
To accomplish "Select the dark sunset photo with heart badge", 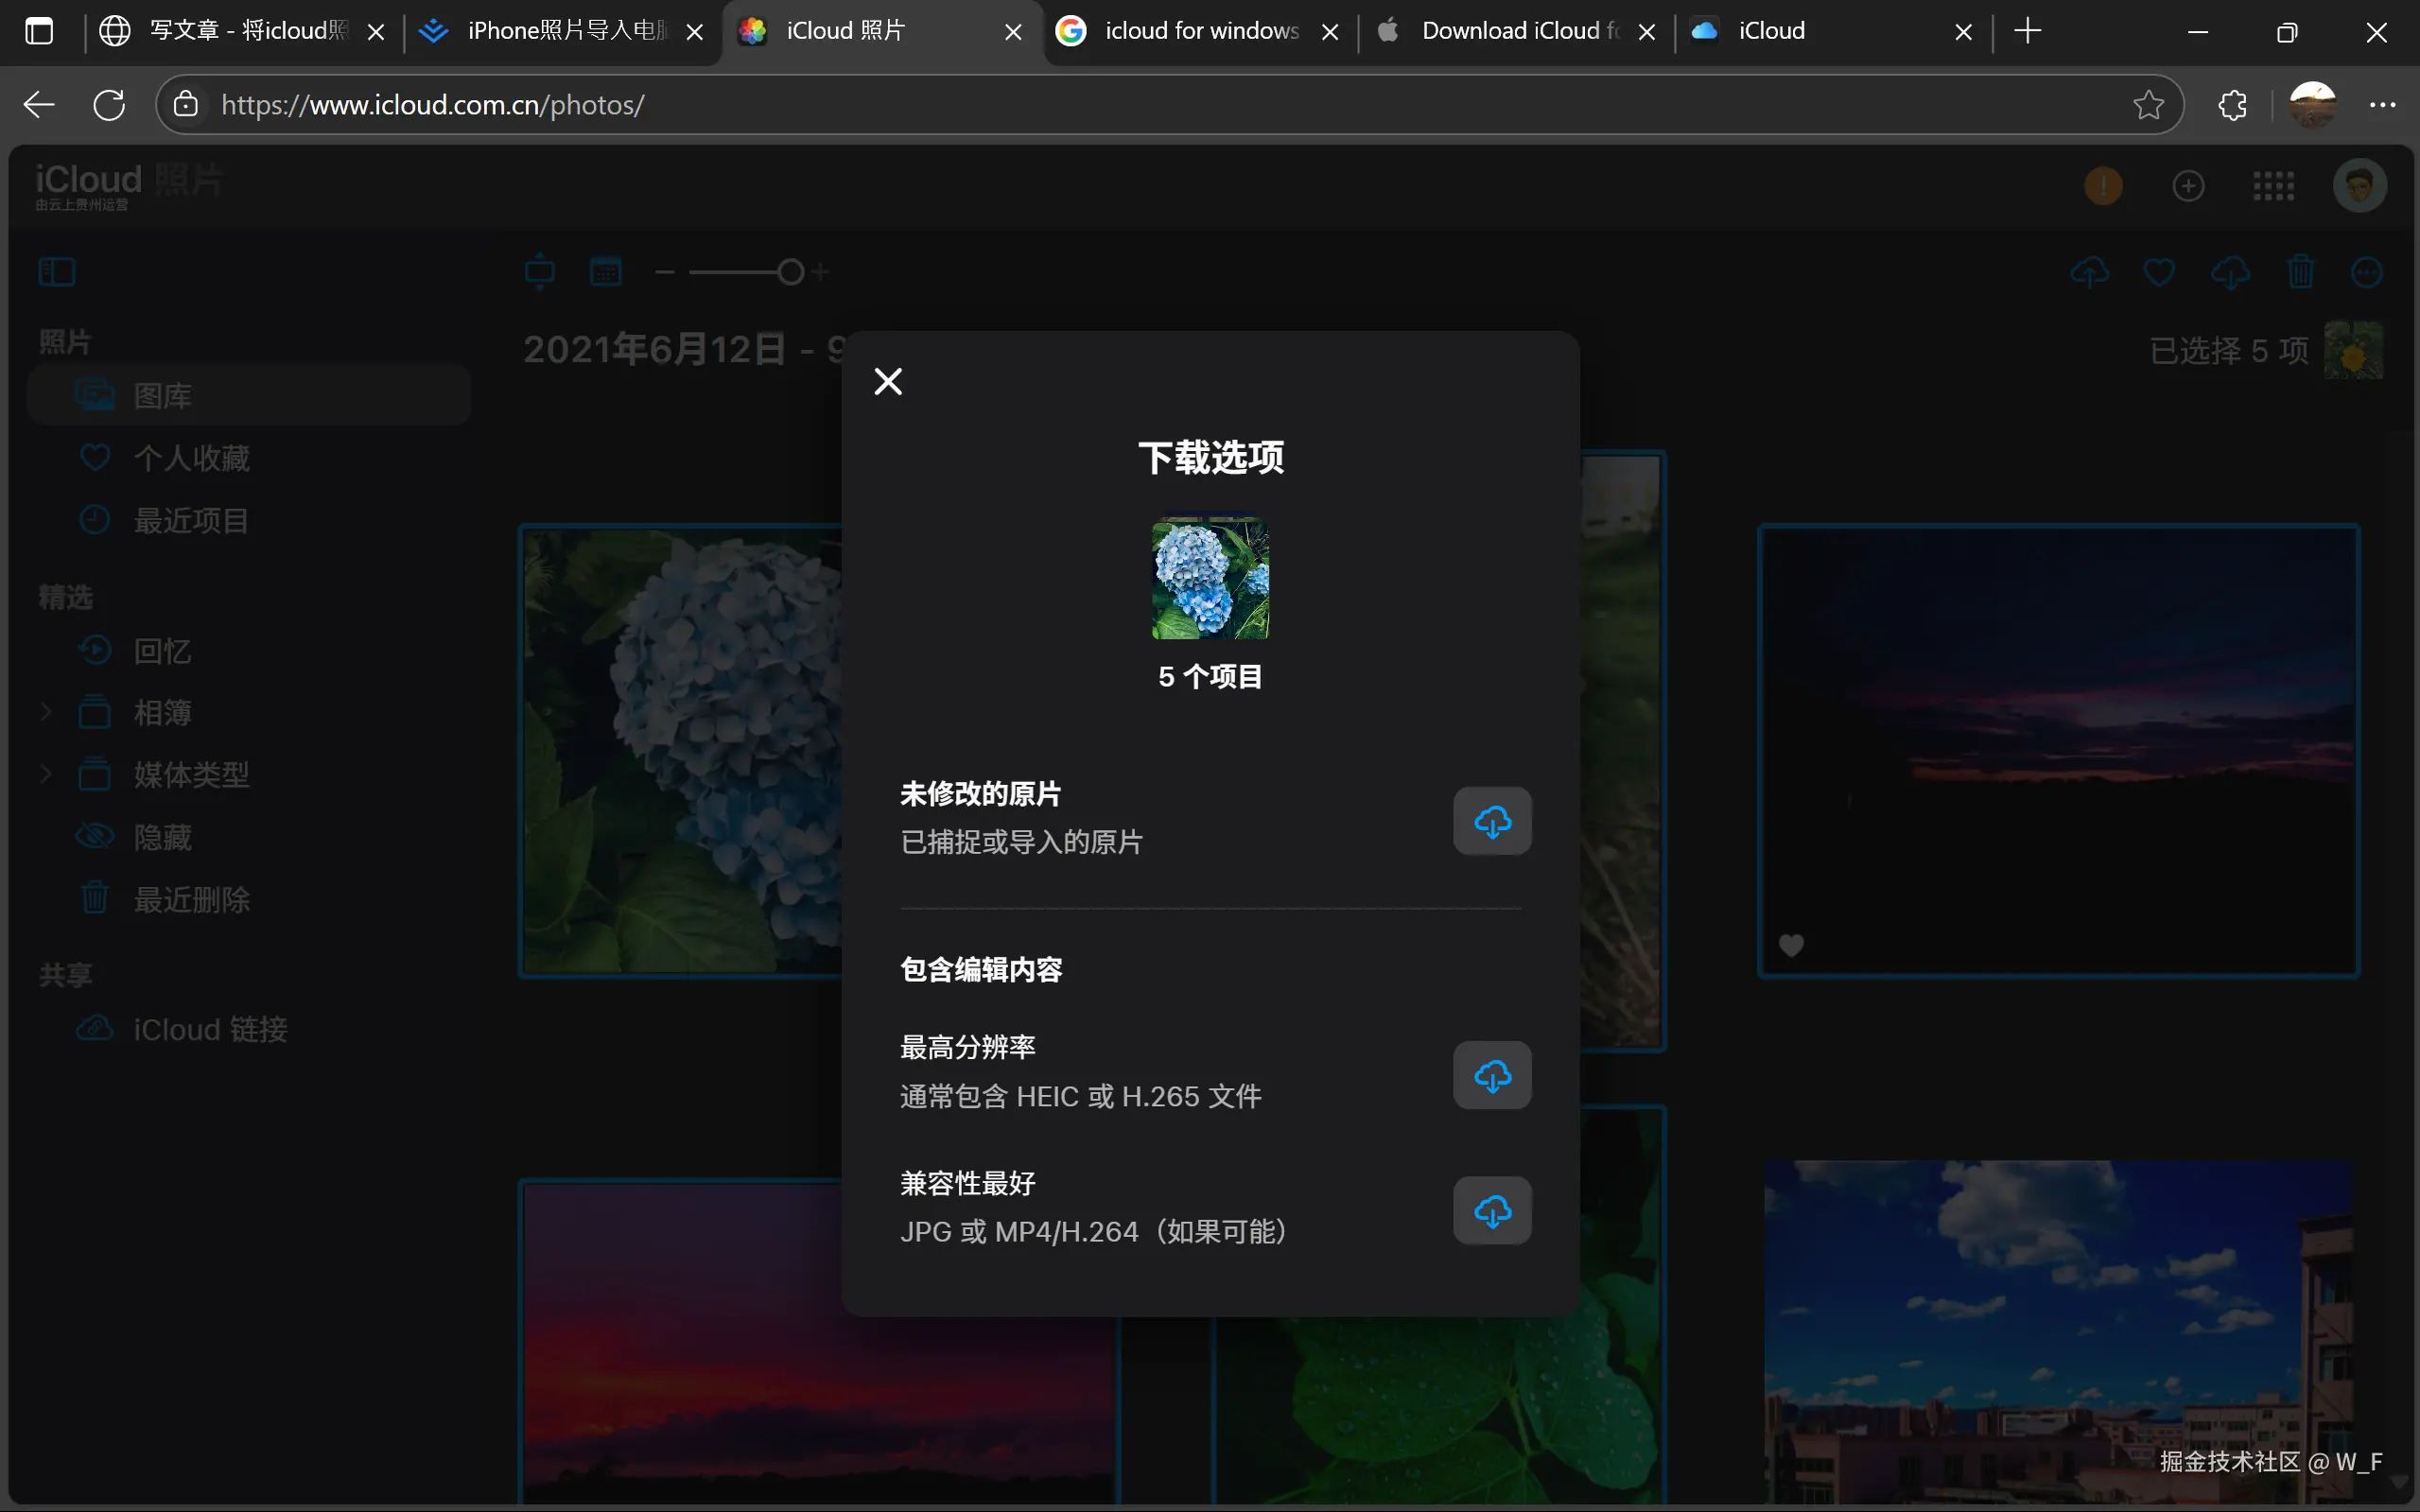I will (2059, 751).
